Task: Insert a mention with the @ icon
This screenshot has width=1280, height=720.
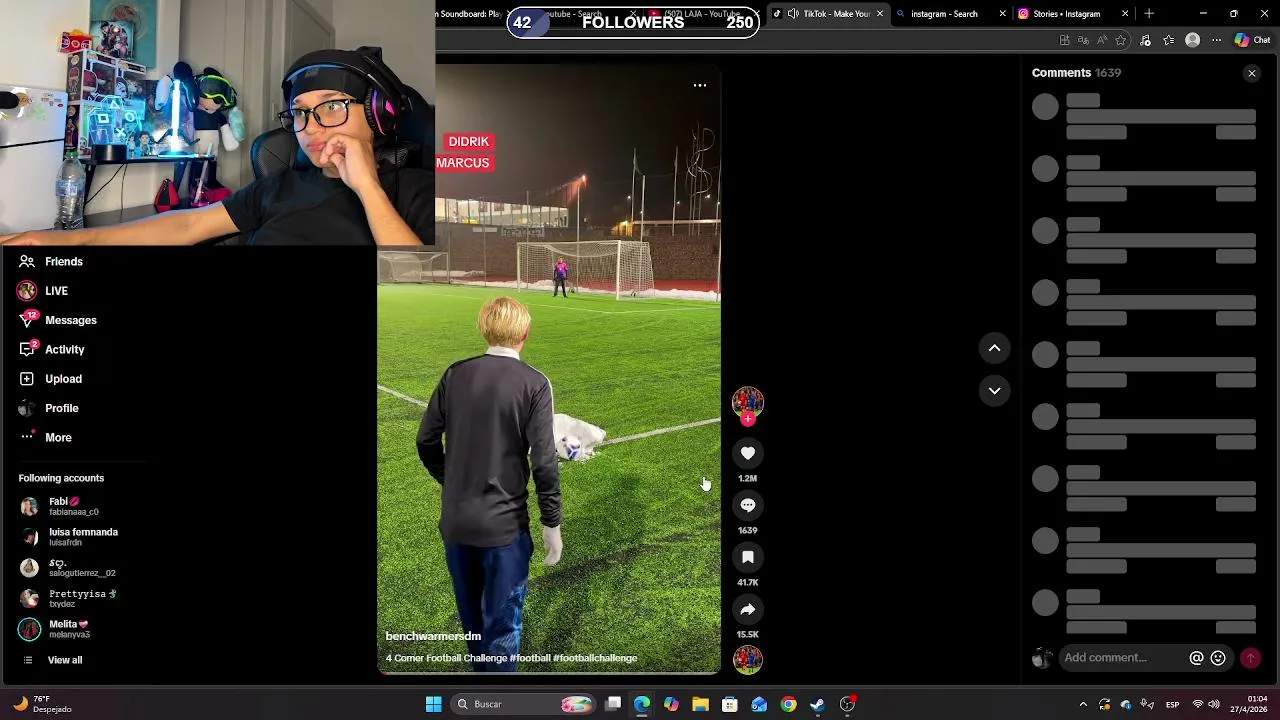Action: click(x=1196, y=658)
